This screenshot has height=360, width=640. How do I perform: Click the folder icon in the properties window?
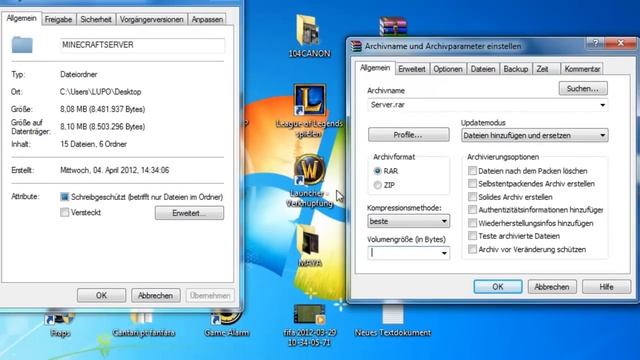point(22,44)
